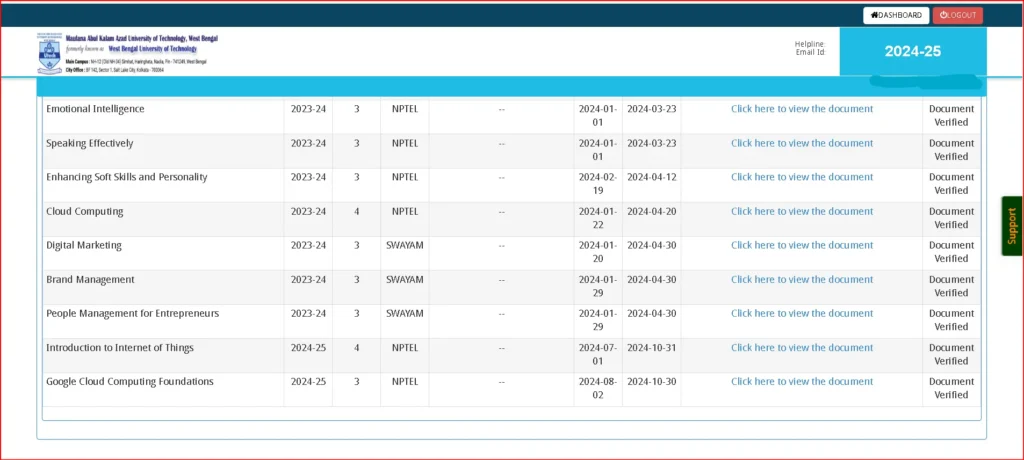Click the DASHBOARD button
The height and width of the screenshot is (460, 1024).
click(896, 15)
